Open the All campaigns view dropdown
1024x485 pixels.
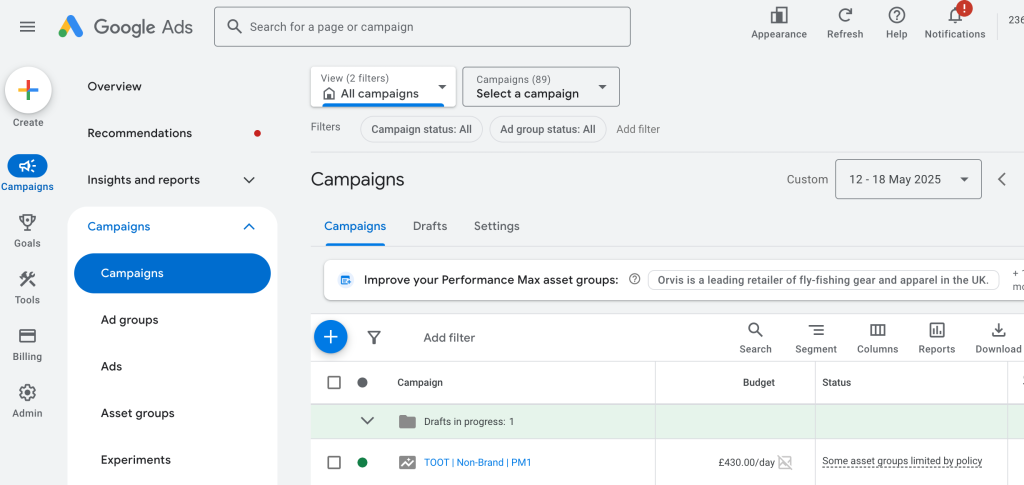click(x=383, y=87)
